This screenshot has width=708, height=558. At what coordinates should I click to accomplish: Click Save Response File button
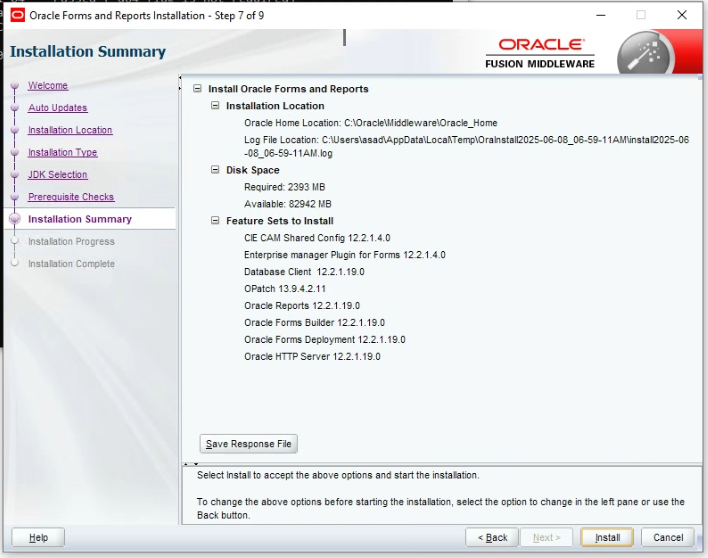coord(248,444)
